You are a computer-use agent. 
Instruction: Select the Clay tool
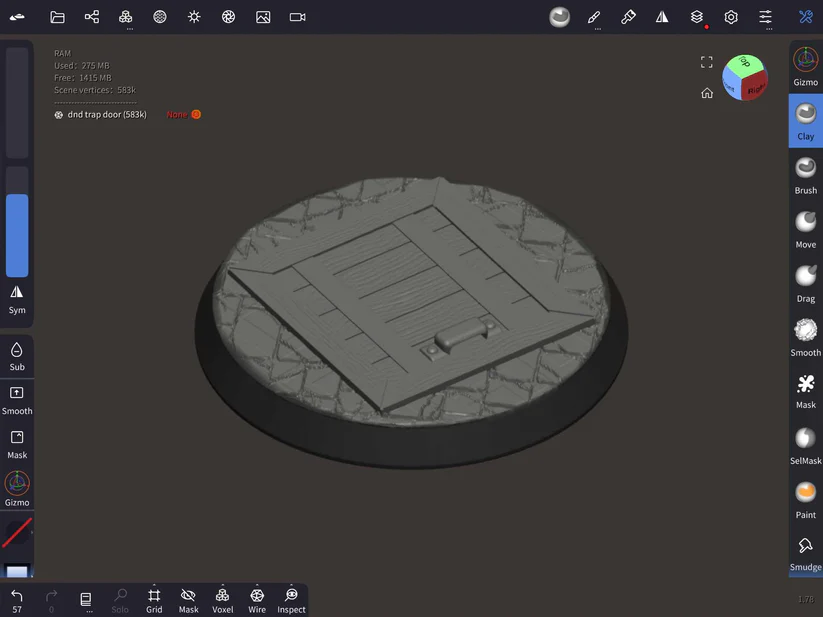(x=806, y=121)
